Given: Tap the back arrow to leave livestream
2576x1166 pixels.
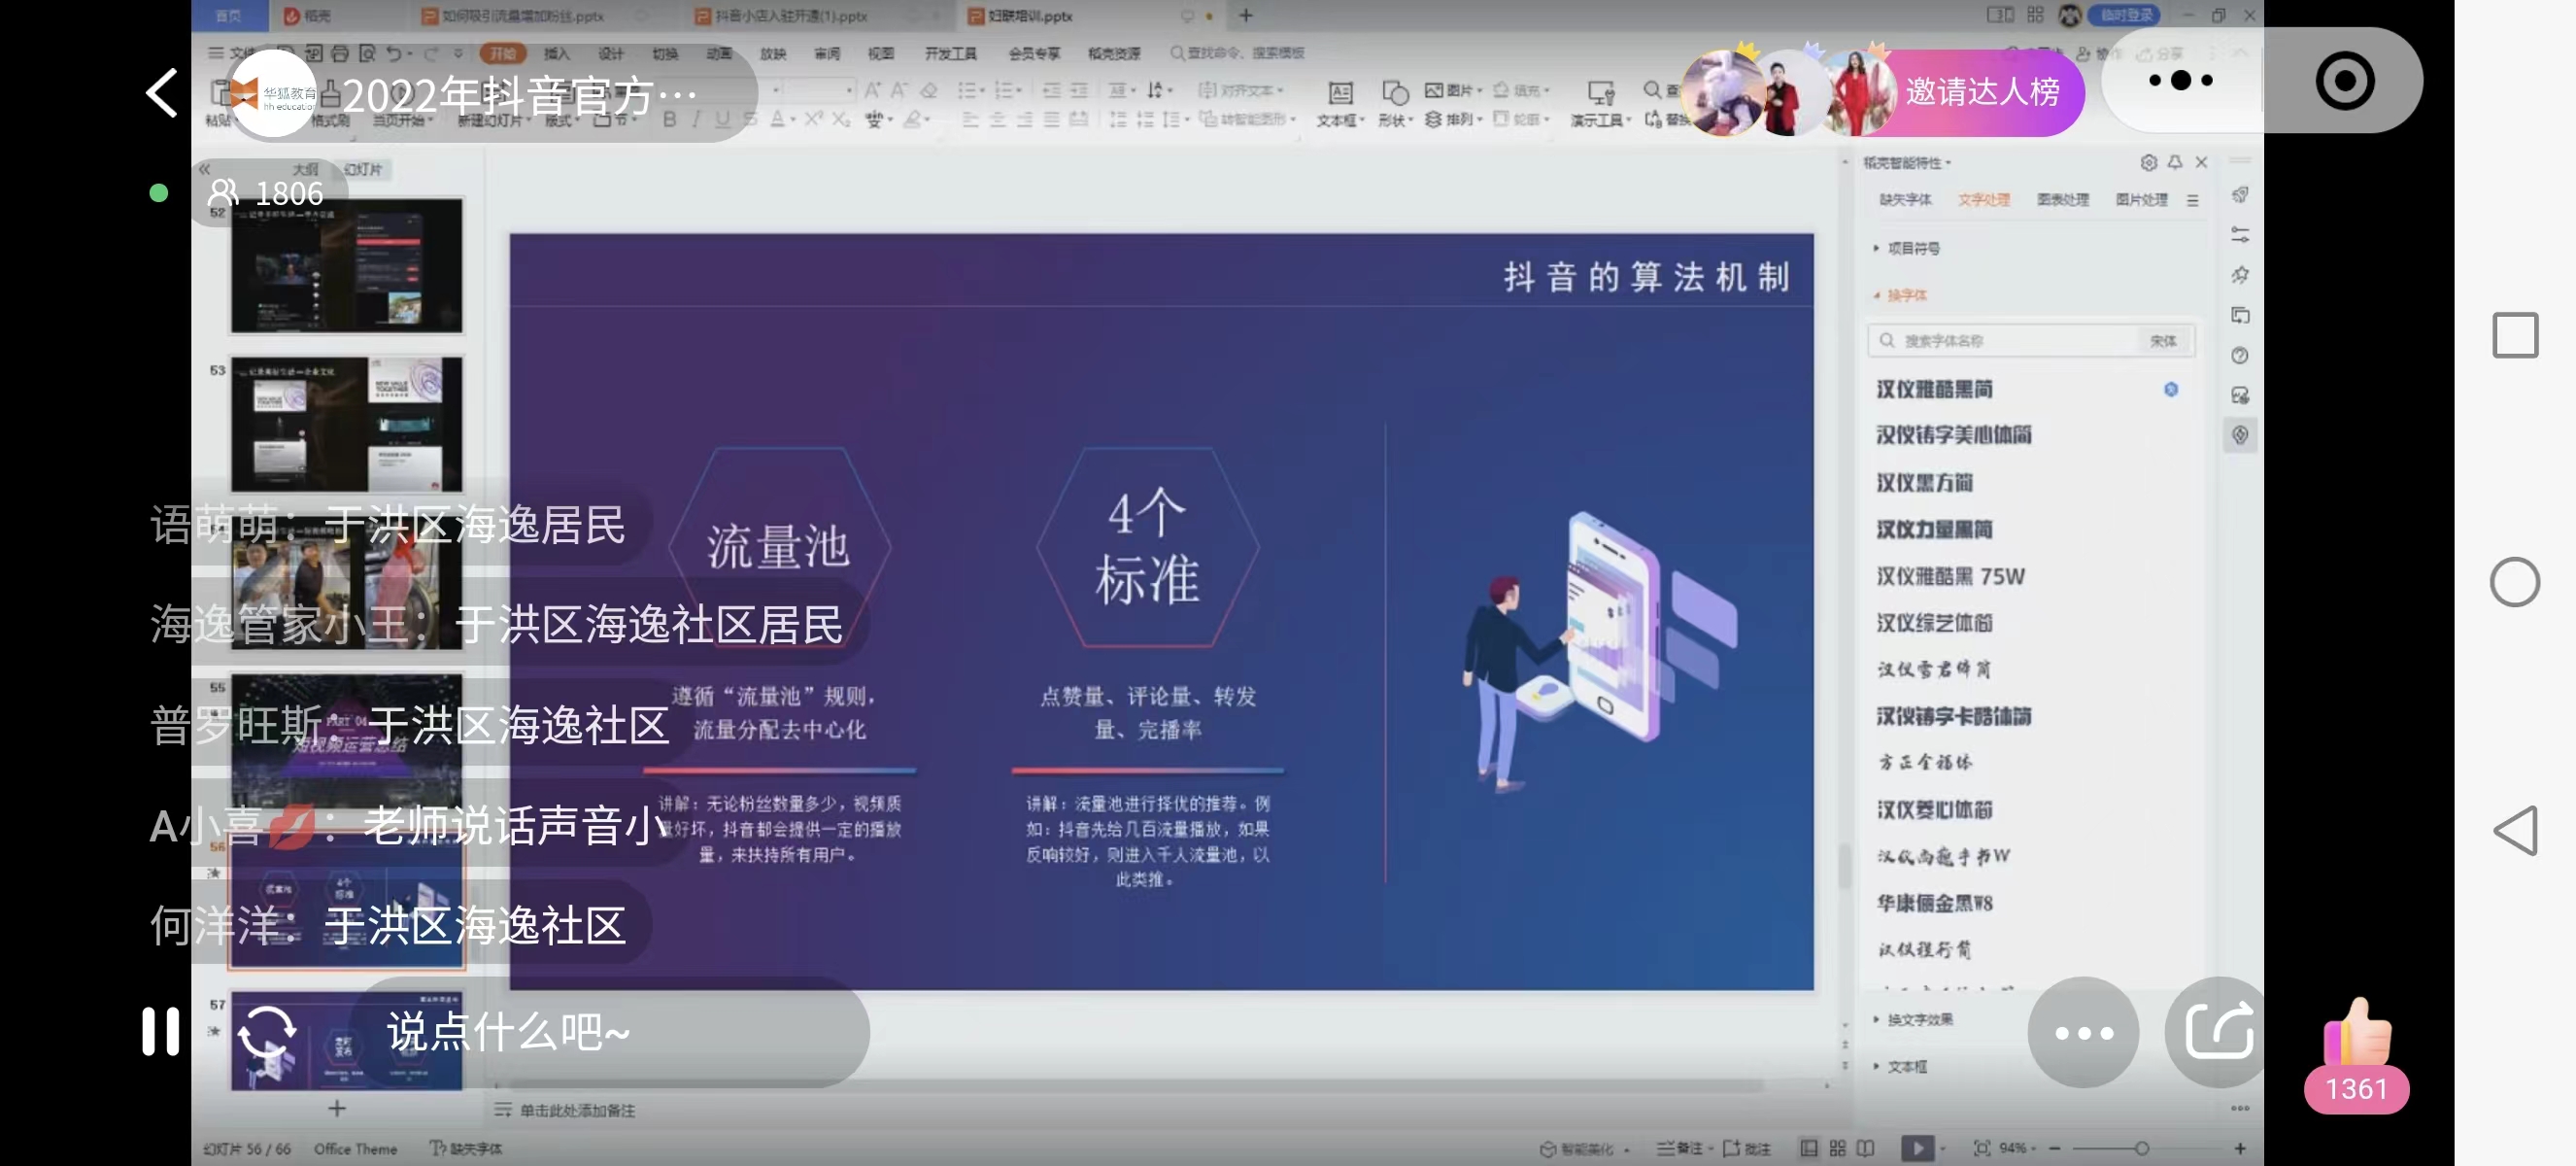Looking at the screenshot, I should point(163,94).
